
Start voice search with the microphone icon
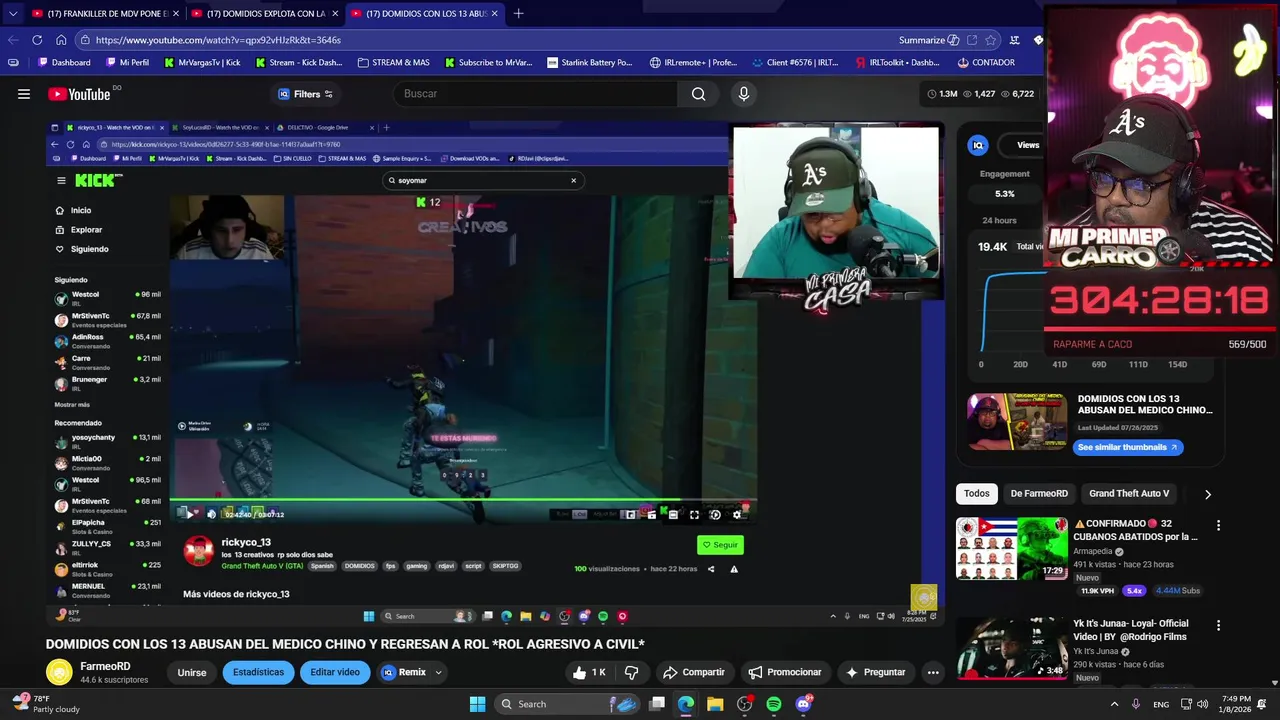743,94
